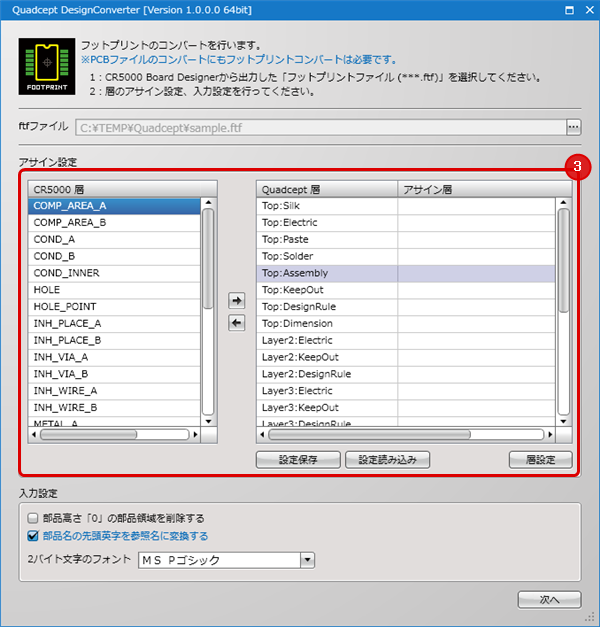Click CR5000 list horizontal scrollbar thumb
Image resolution: width=600 pixels, height=627 pixels.
tap(89, 434)
